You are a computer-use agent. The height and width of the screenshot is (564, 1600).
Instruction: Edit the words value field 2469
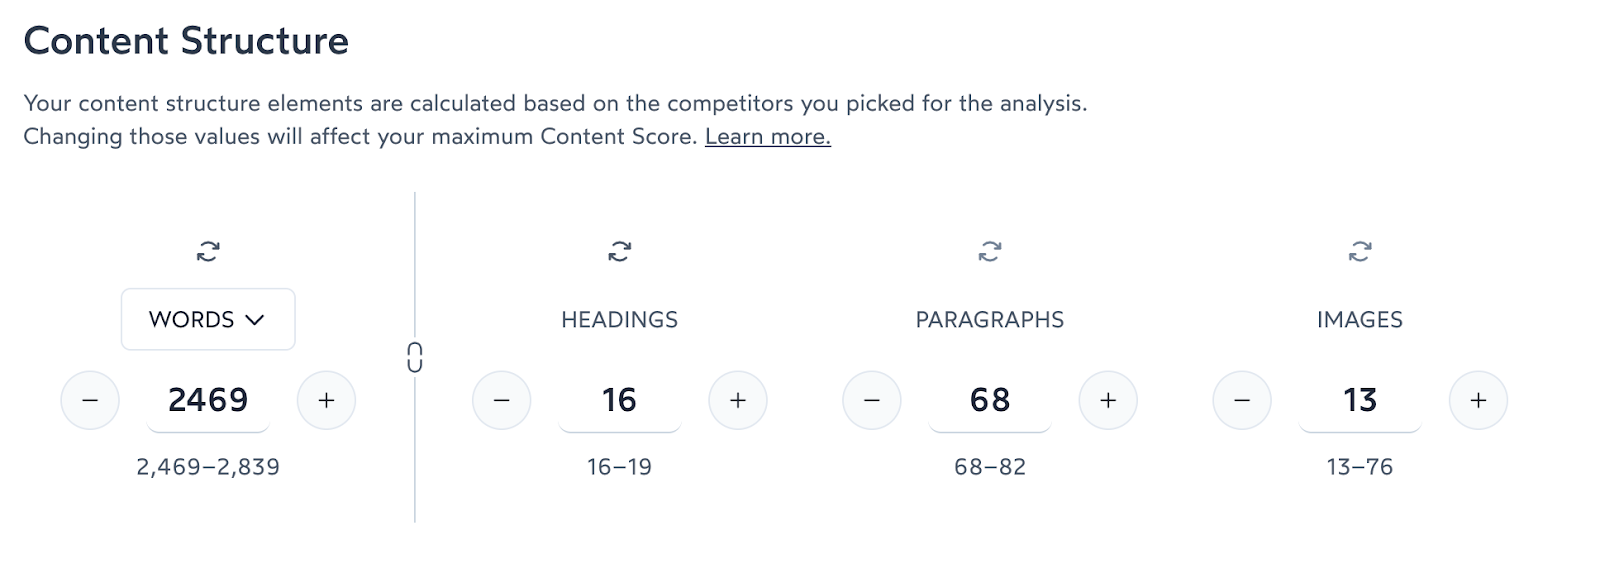point(208,400)
